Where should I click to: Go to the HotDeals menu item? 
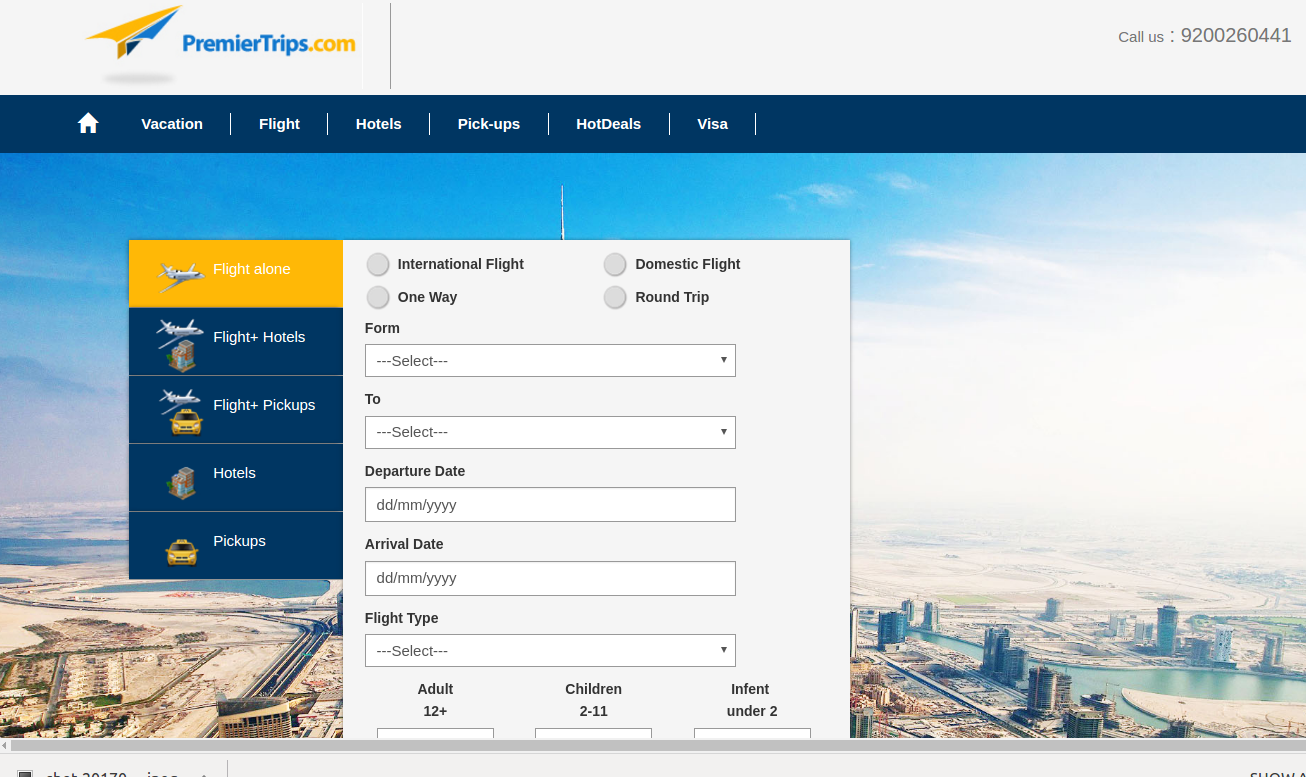pos(608,124)
